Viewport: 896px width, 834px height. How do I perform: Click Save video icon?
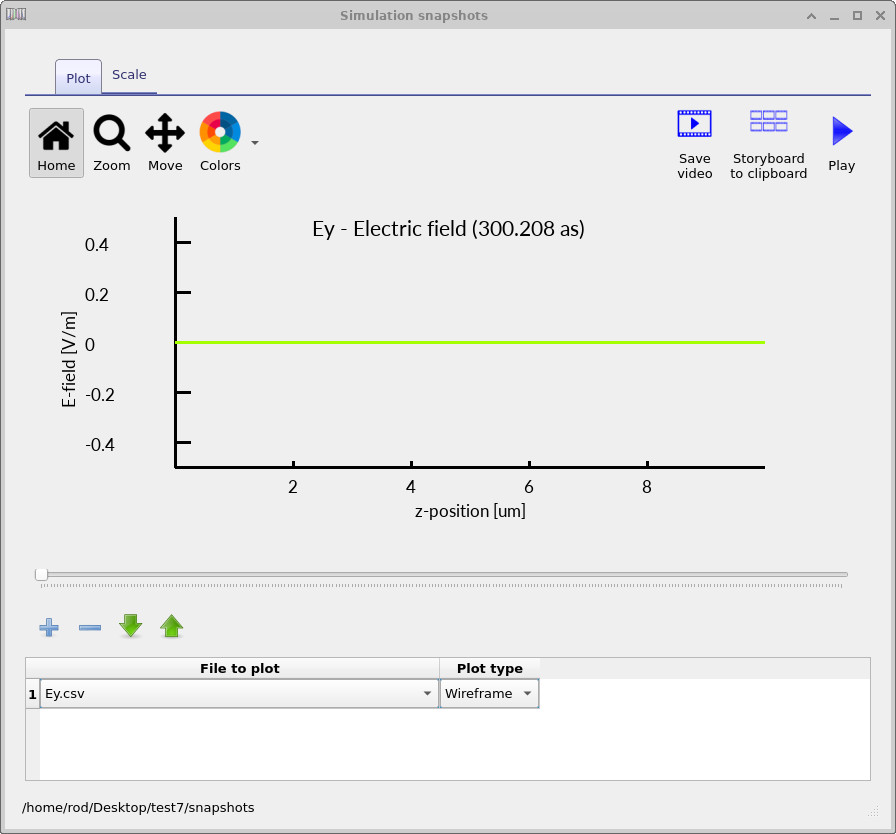coord(694,144)
